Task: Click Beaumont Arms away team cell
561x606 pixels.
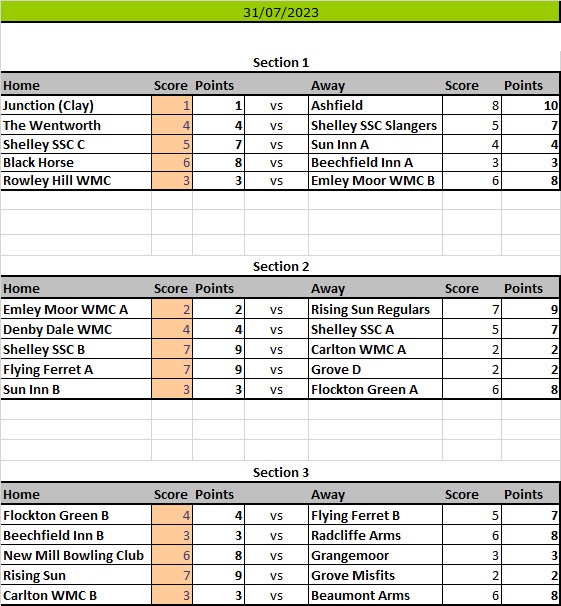Action: click(375, 595)
